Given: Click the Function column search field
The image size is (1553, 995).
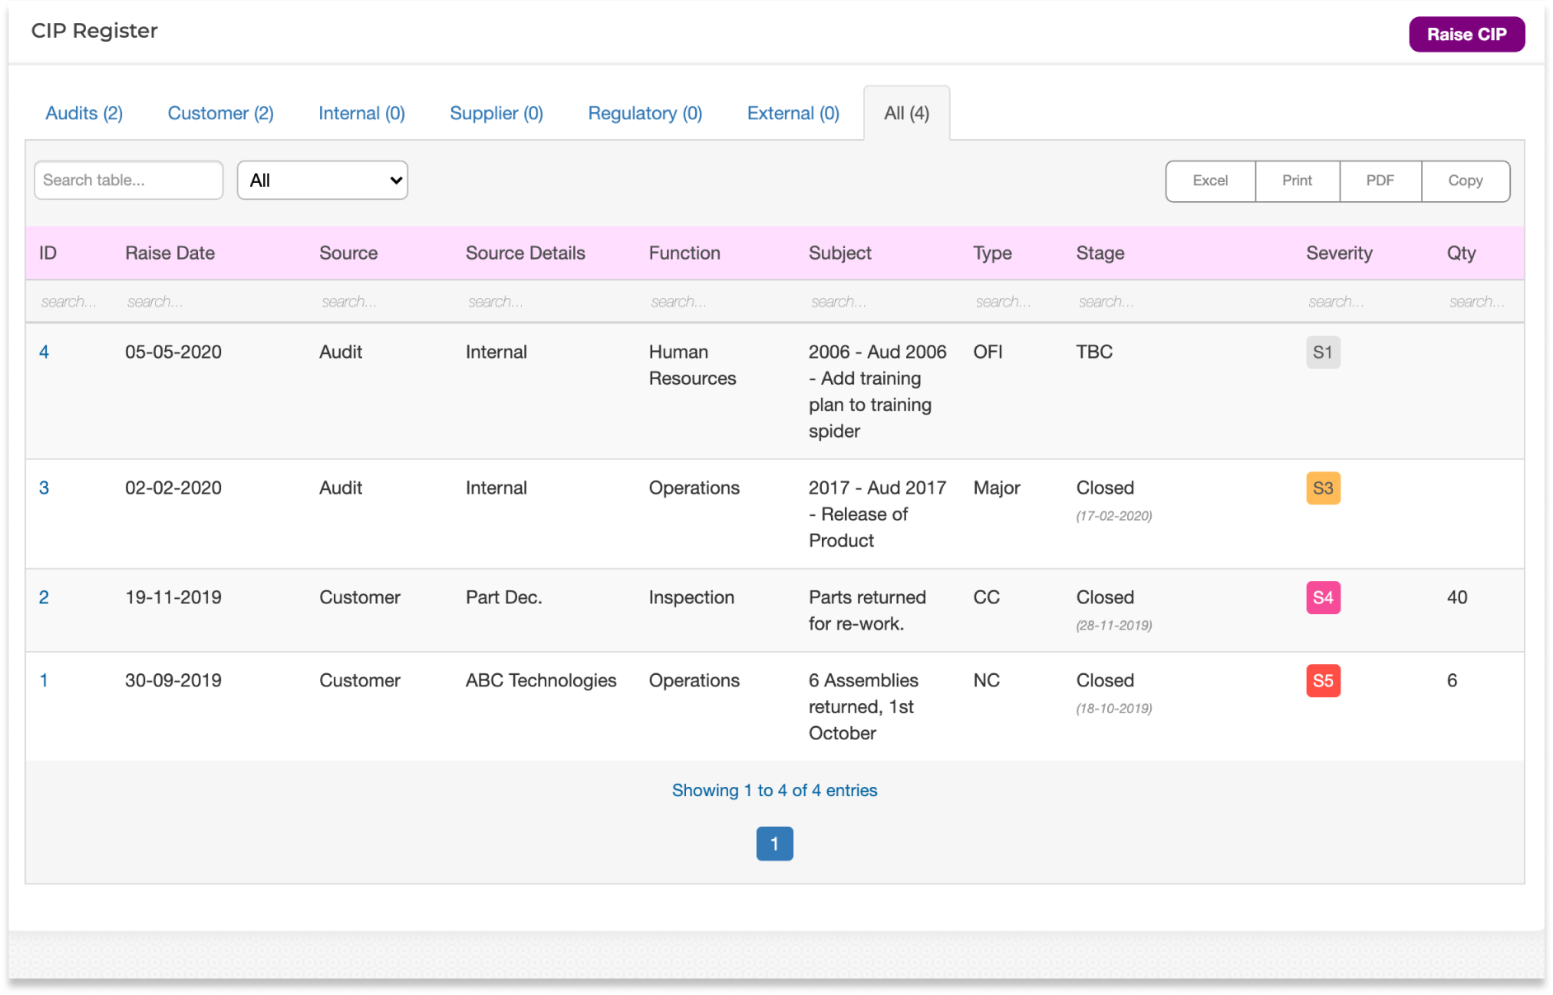Looking at the screenshot, I should click(x=678, y=301).
